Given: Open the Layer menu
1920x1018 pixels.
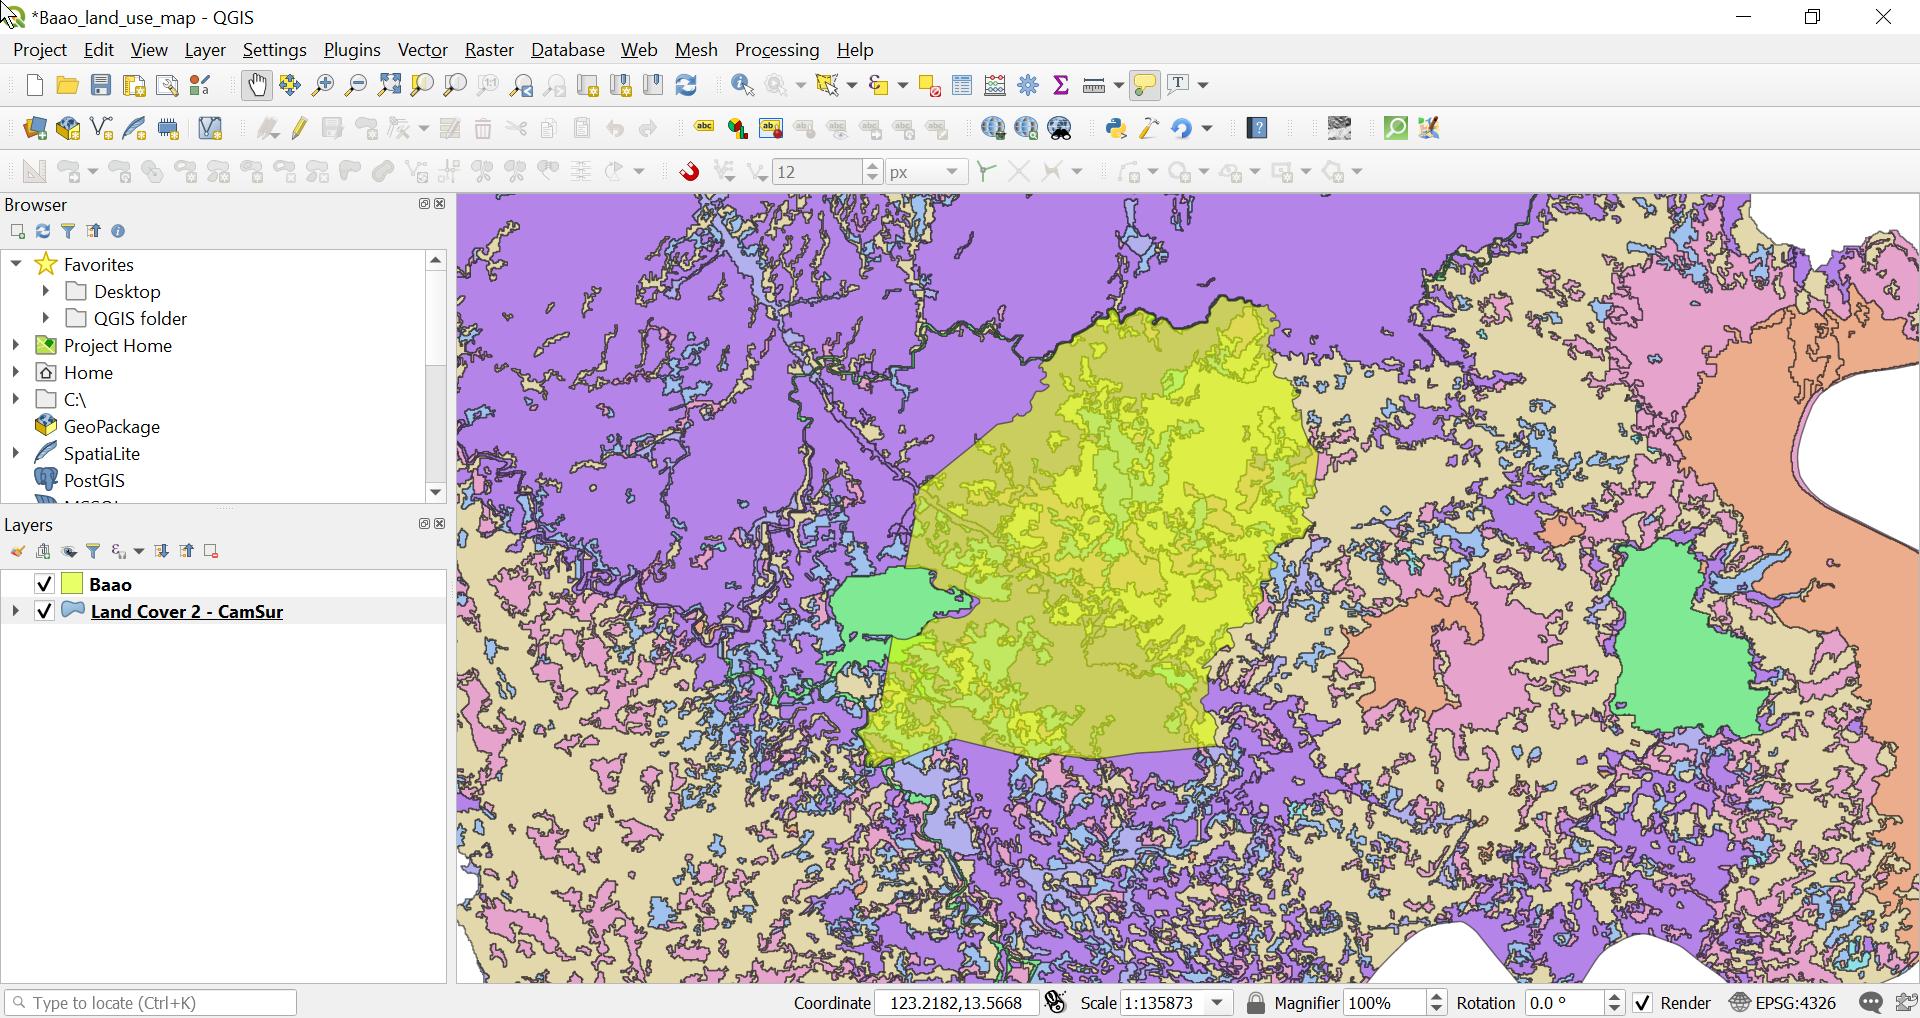Looking at the screenshot, I should click(x=205, y=50).
